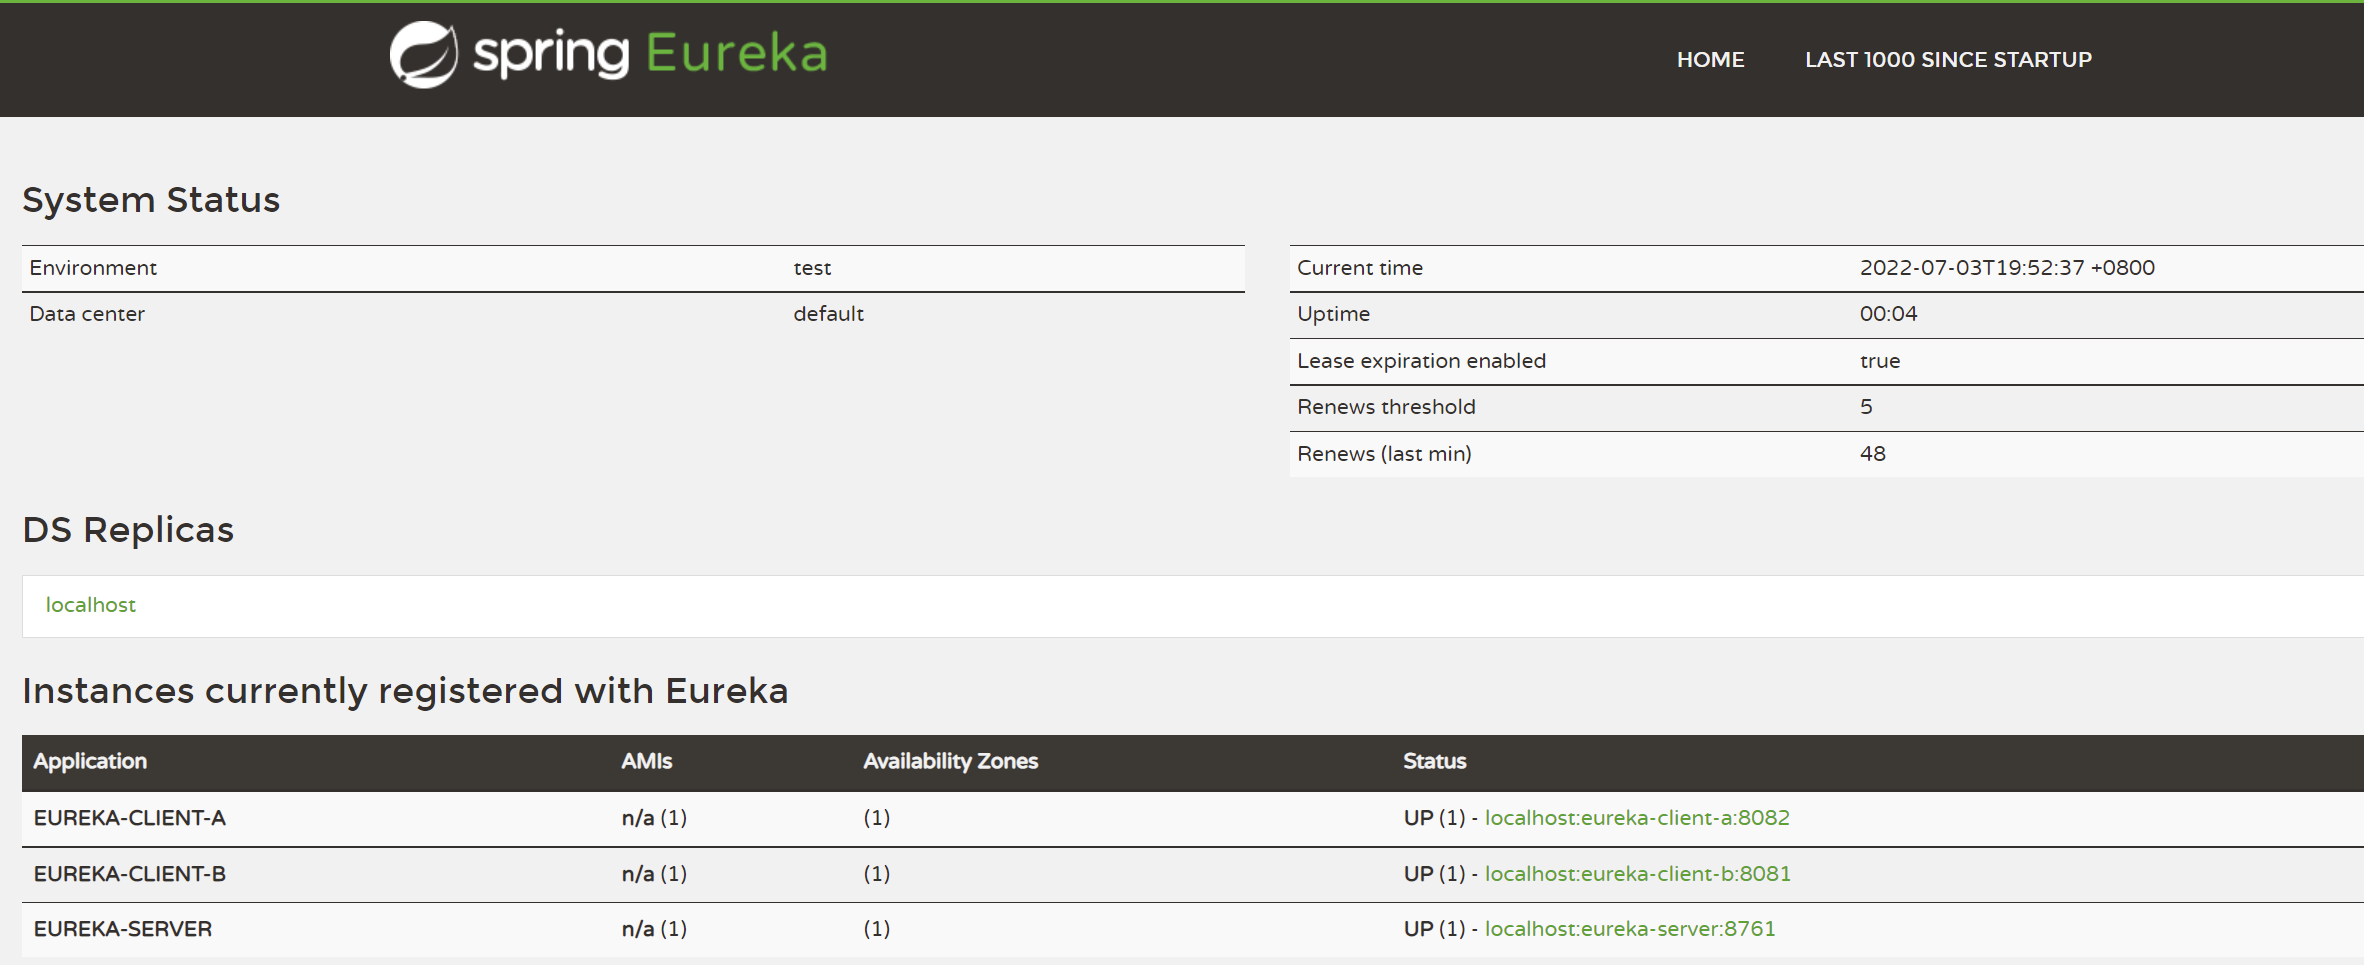Select the uptime value 00:04
The image size is (2364, 965).
click(1888, 314)
